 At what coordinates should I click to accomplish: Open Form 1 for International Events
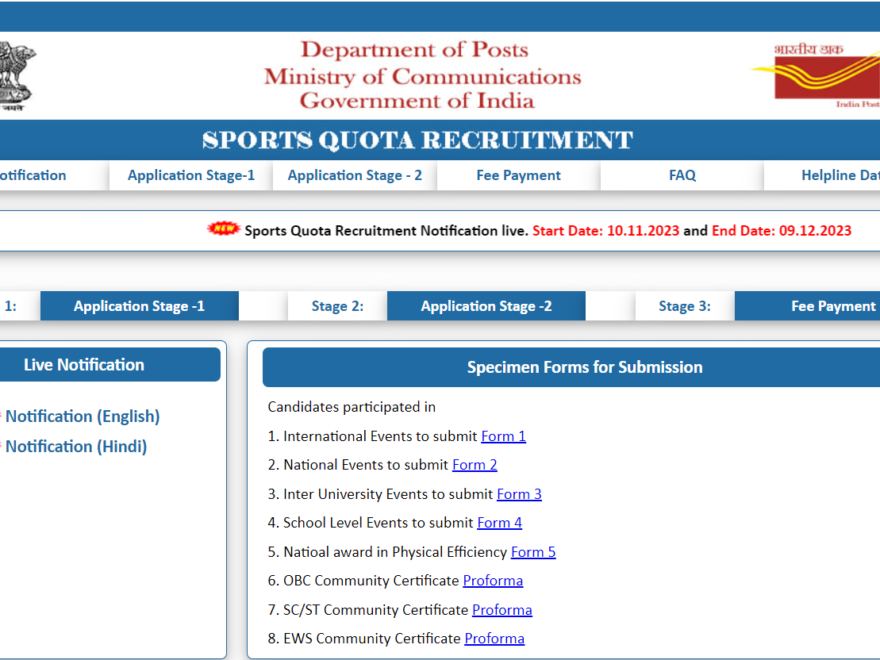pos(503,436)
